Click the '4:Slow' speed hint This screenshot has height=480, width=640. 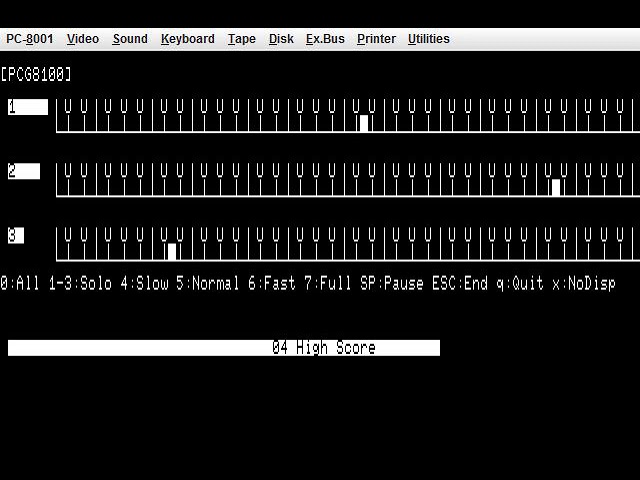point(144,283)
